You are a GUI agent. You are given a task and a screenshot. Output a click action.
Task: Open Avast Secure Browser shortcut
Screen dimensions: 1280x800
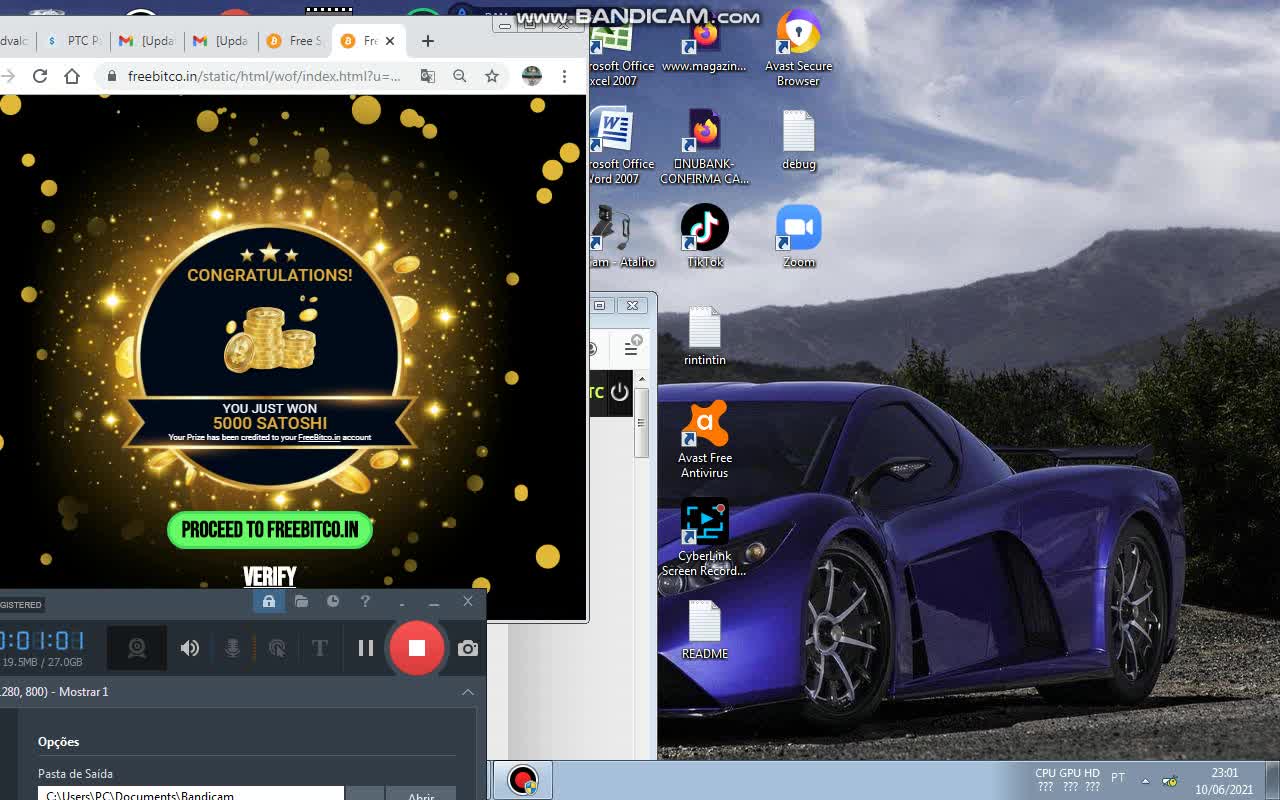(798, 48)
